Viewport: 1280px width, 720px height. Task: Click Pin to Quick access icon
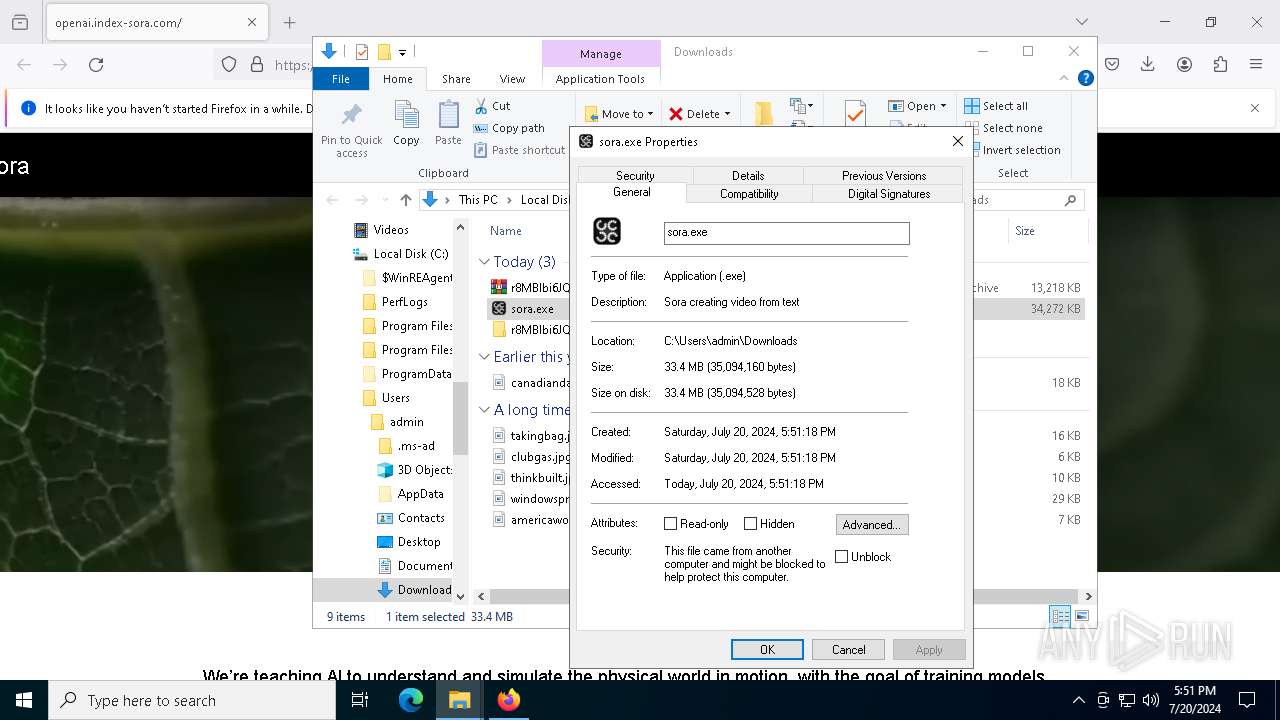pyautogui.click(x=351, y=113)
